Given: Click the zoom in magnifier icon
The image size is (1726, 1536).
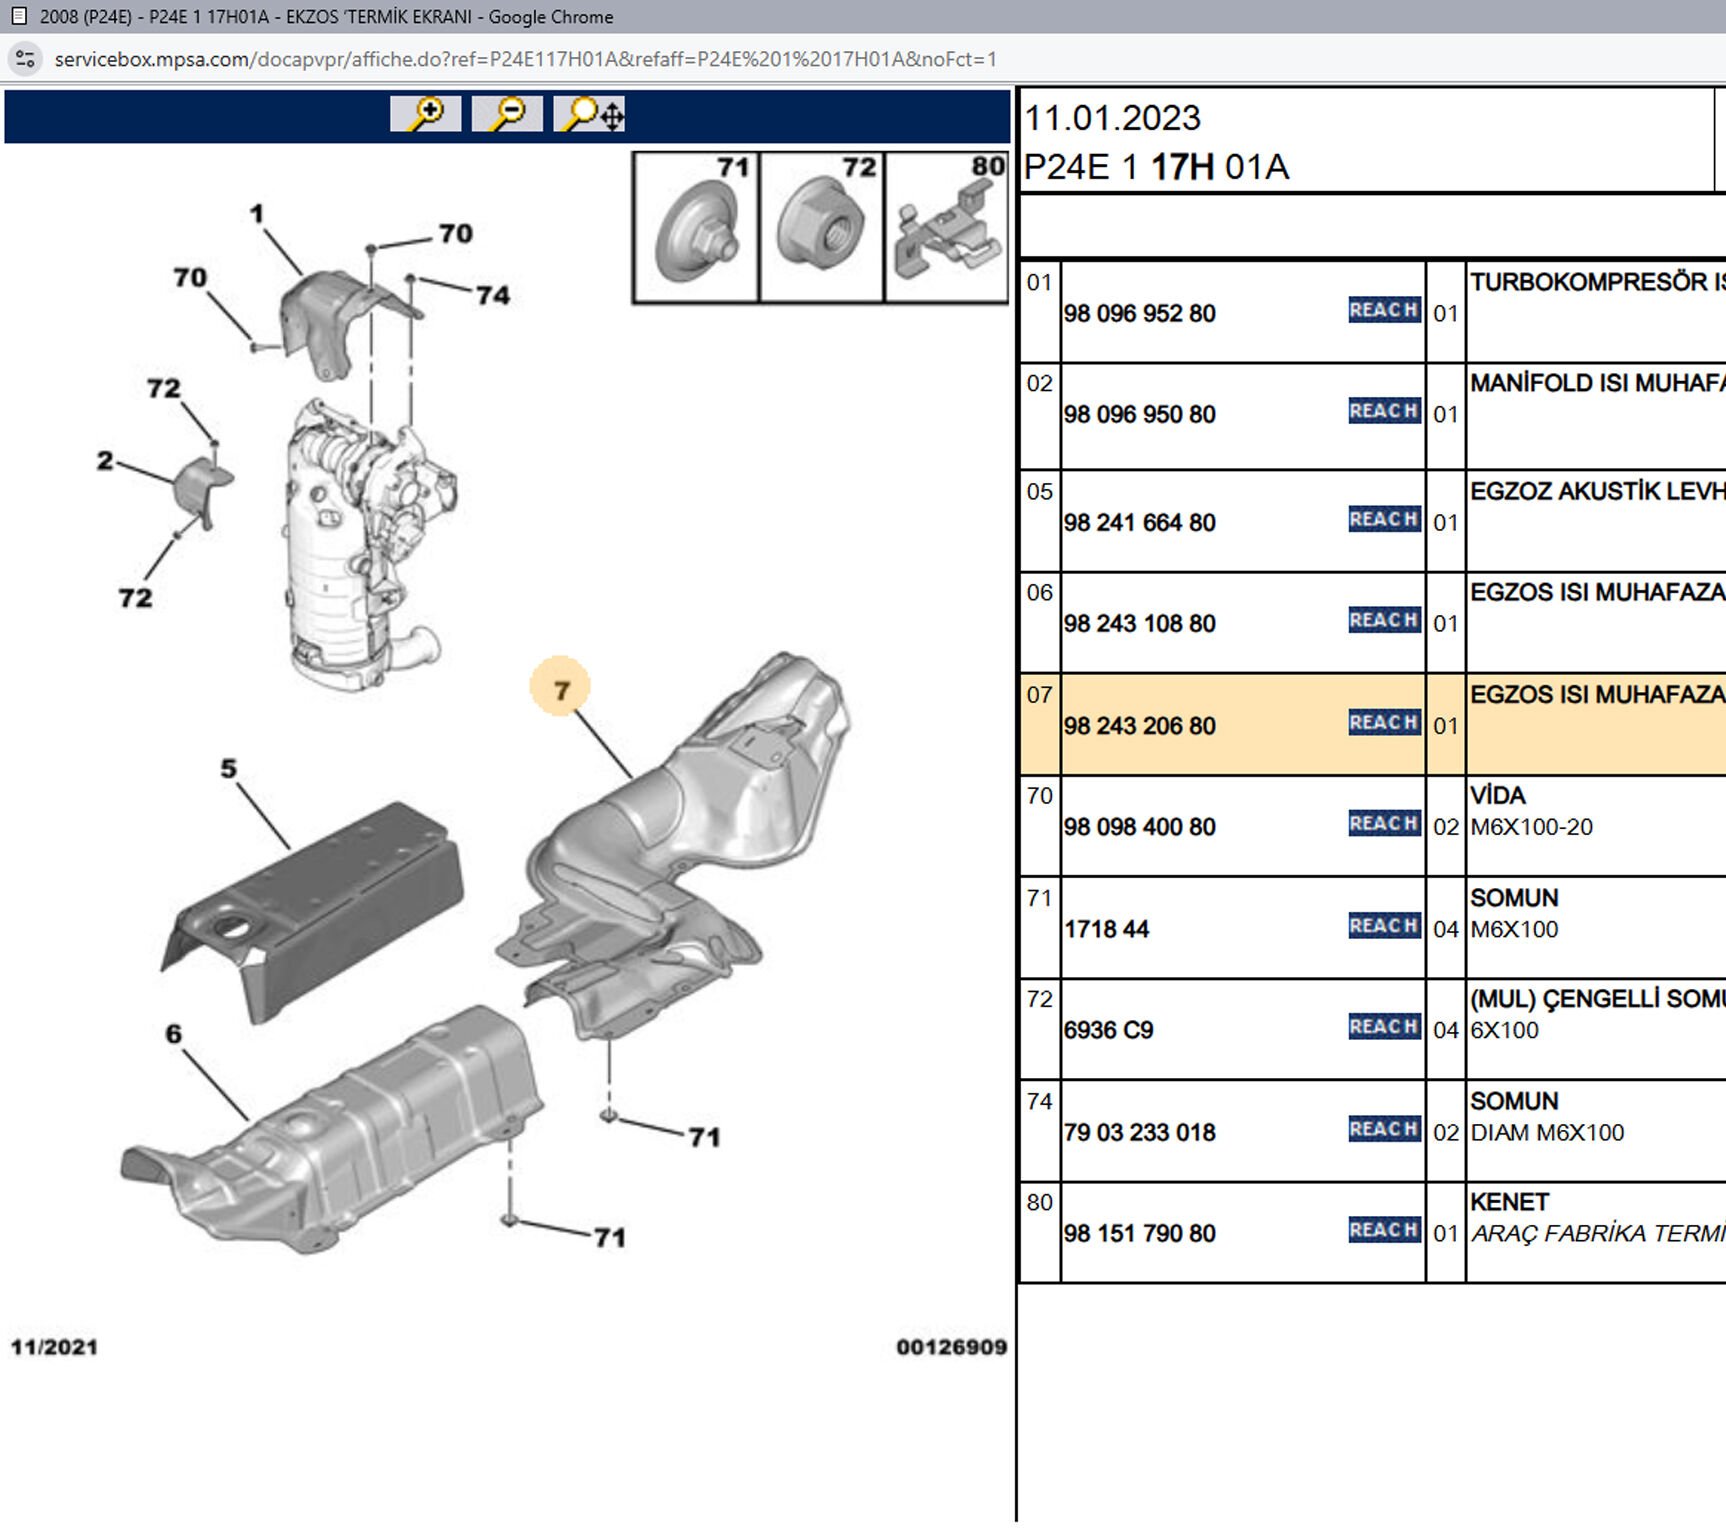Looking at the screenshot, I should (x=425, y=114).
